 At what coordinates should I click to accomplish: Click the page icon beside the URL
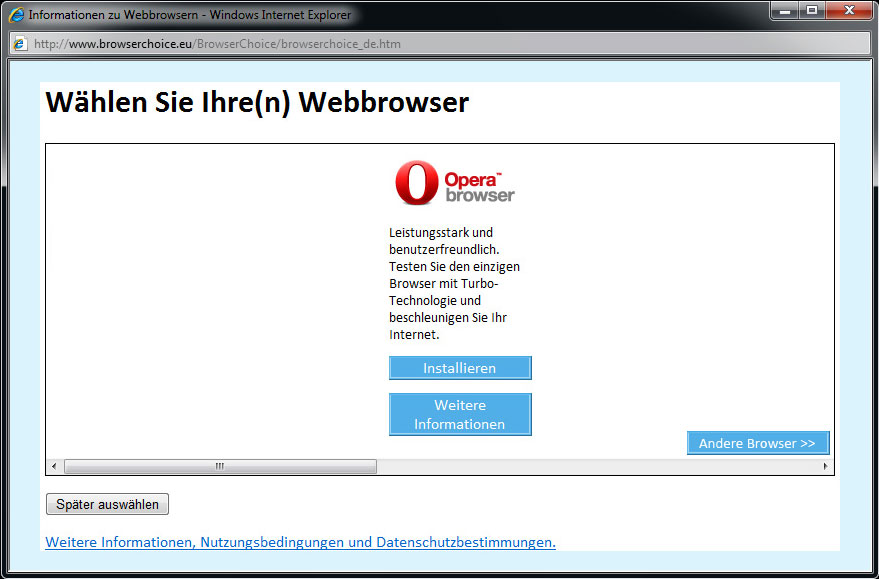click(20, 44)
